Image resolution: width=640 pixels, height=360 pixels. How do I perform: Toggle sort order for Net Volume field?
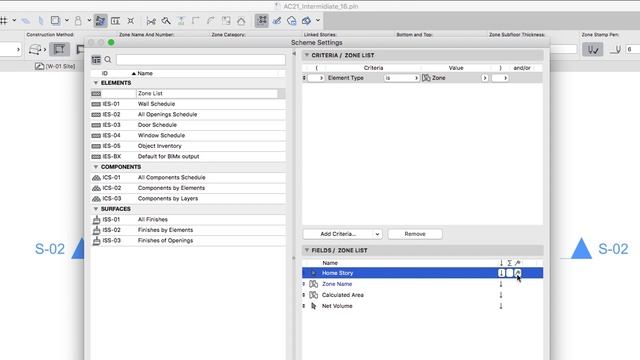coord(501,306)
